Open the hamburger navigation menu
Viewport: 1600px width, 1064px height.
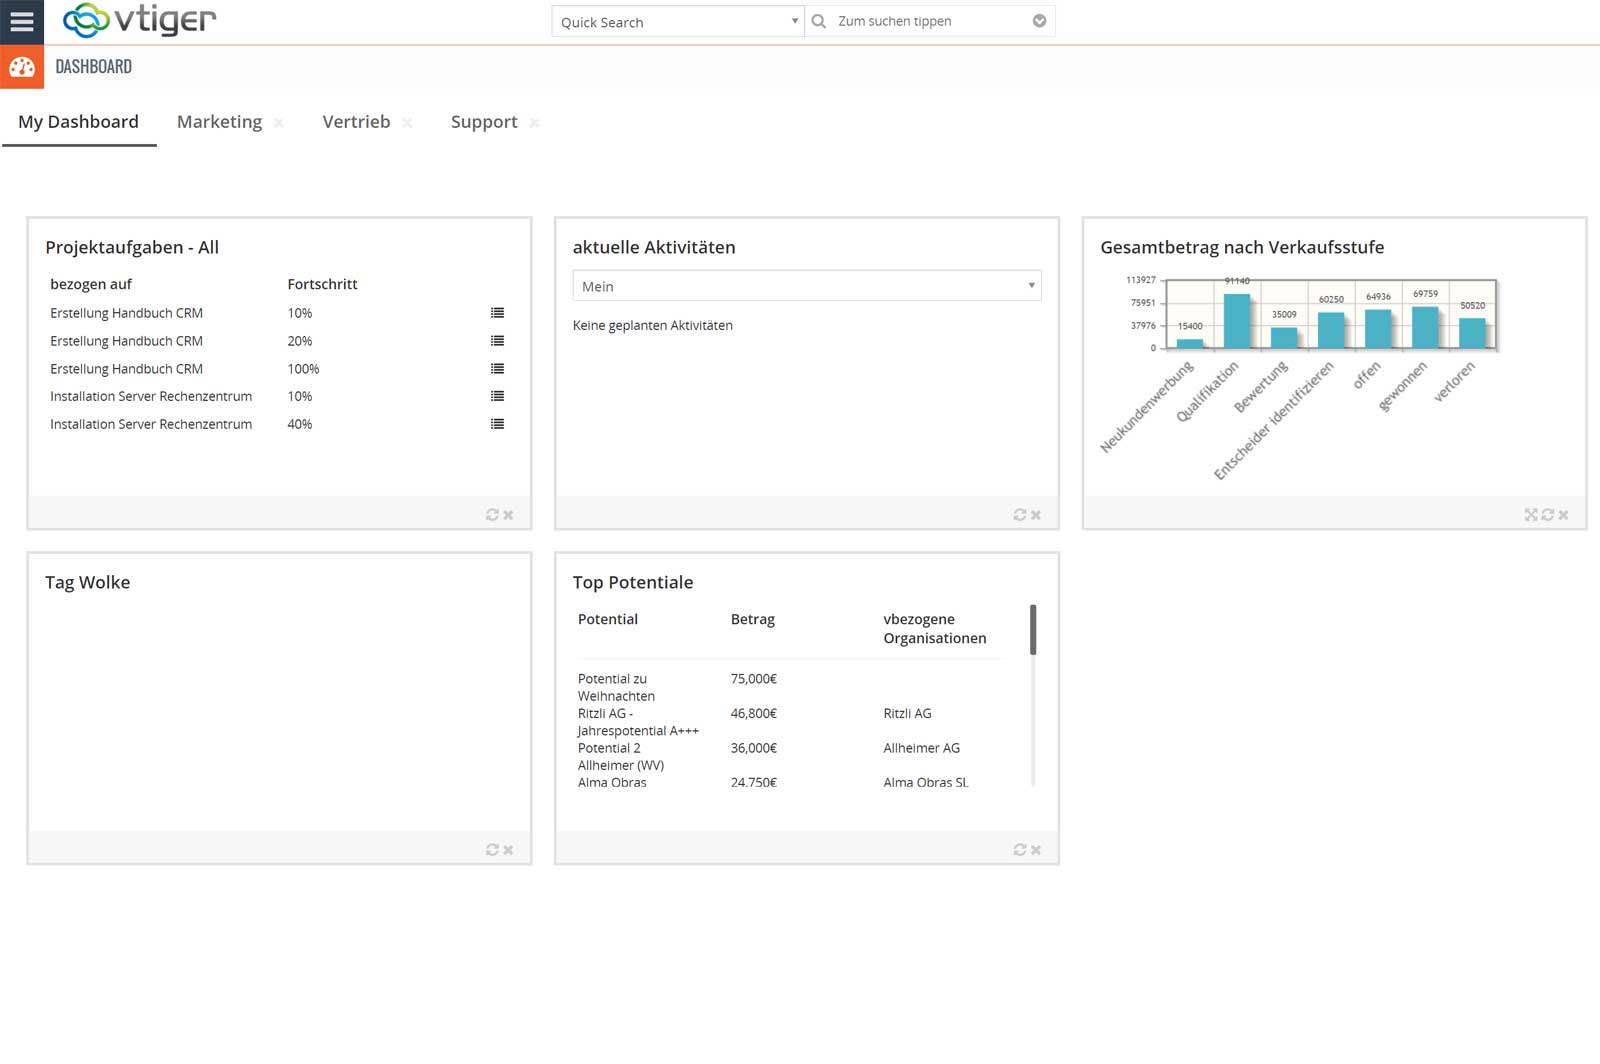21,21
